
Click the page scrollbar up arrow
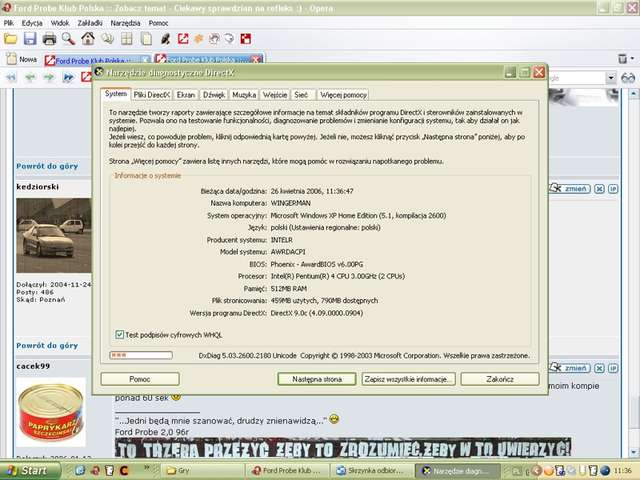pos(633,94)
